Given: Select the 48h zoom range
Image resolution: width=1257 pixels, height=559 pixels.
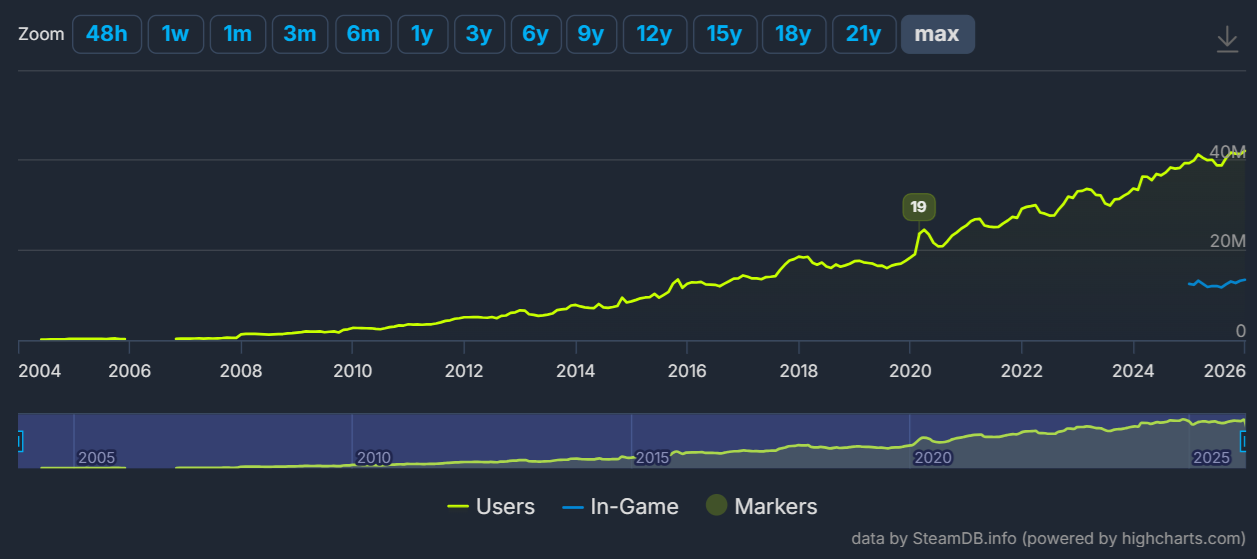Looking at the screenshot, I should pos(107,34).
